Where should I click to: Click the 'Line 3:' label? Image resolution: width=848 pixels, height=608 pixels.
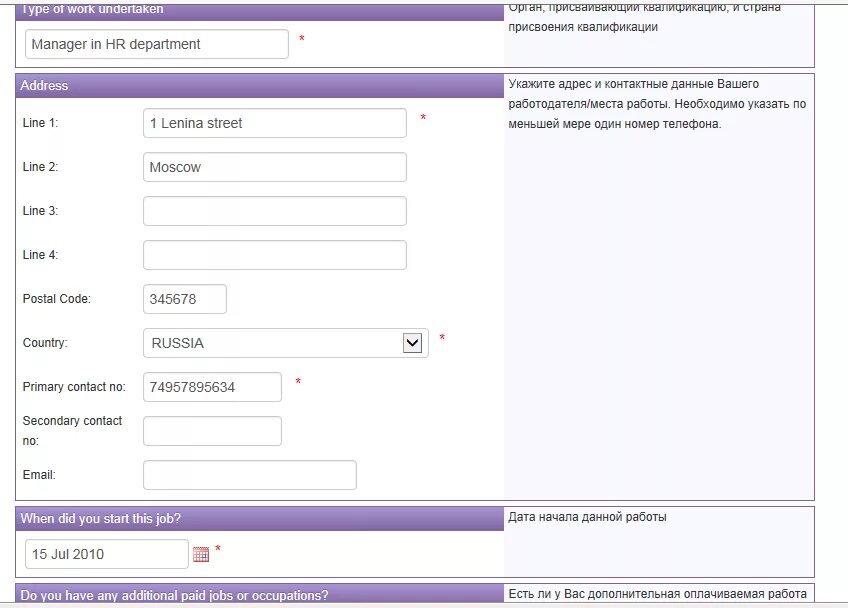[x=40, y=210]
